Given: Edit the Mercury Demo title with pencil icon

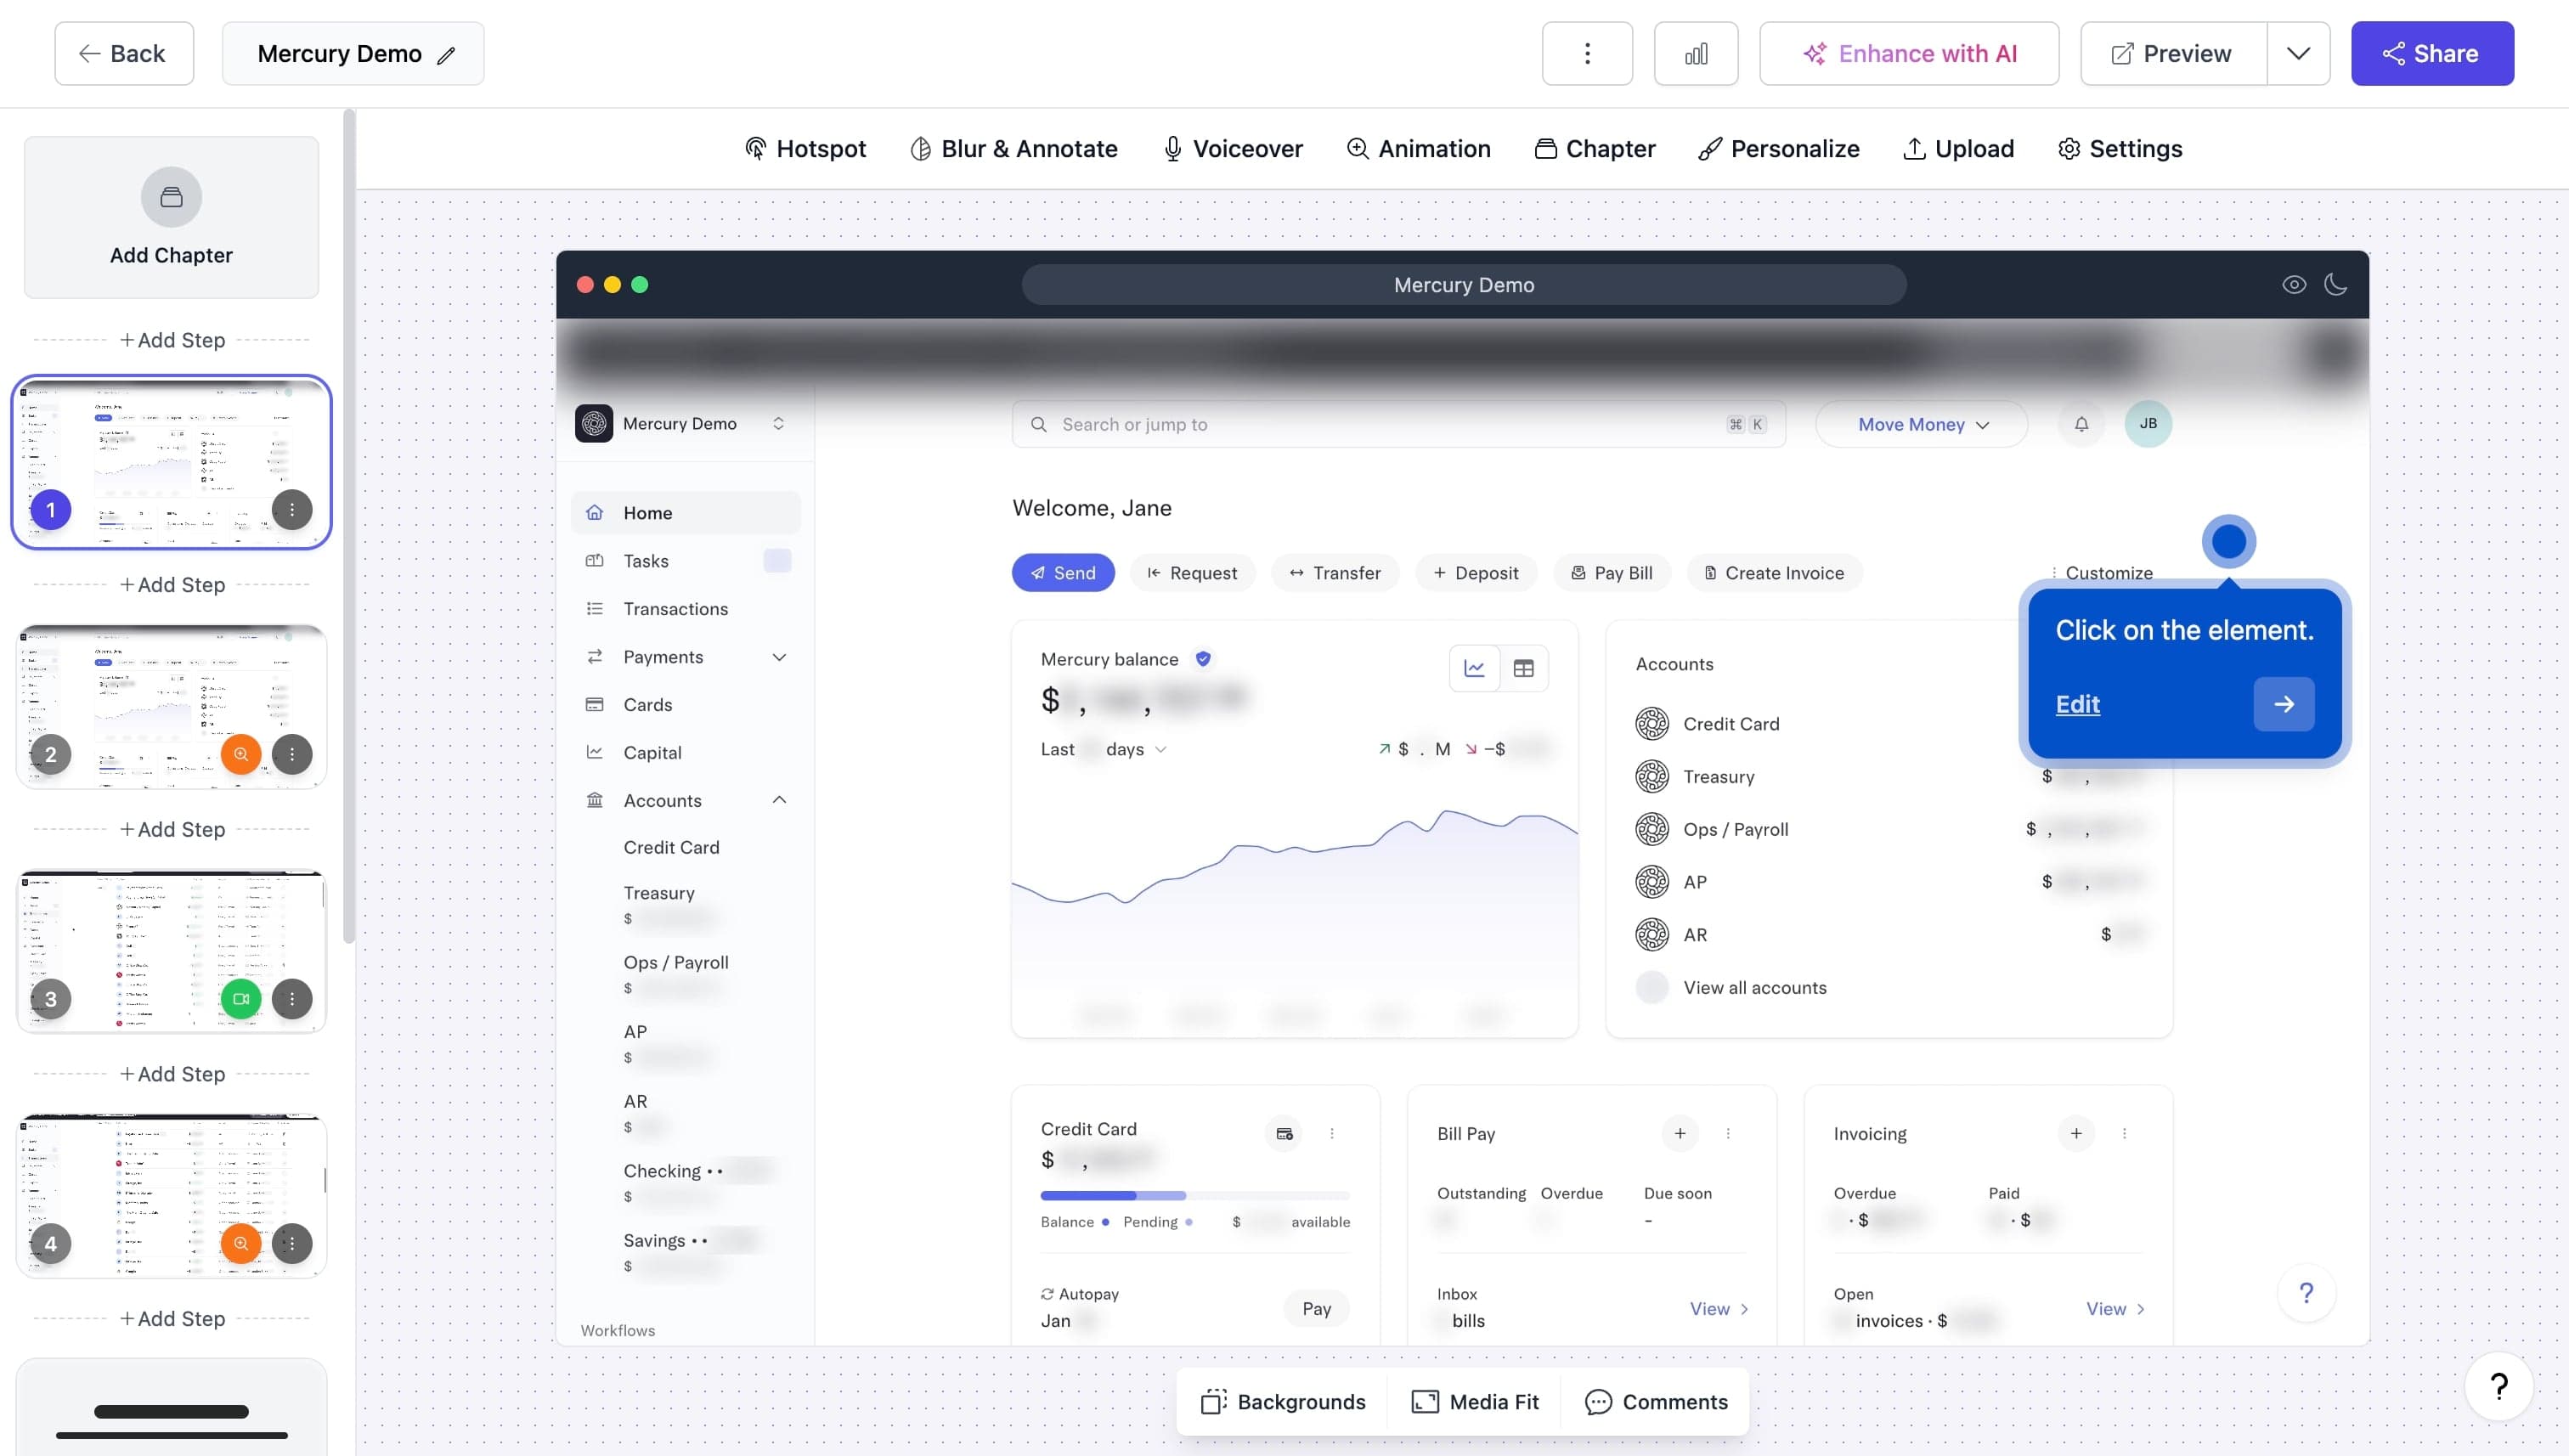Looking at the screenshot, I should (446, 55).
